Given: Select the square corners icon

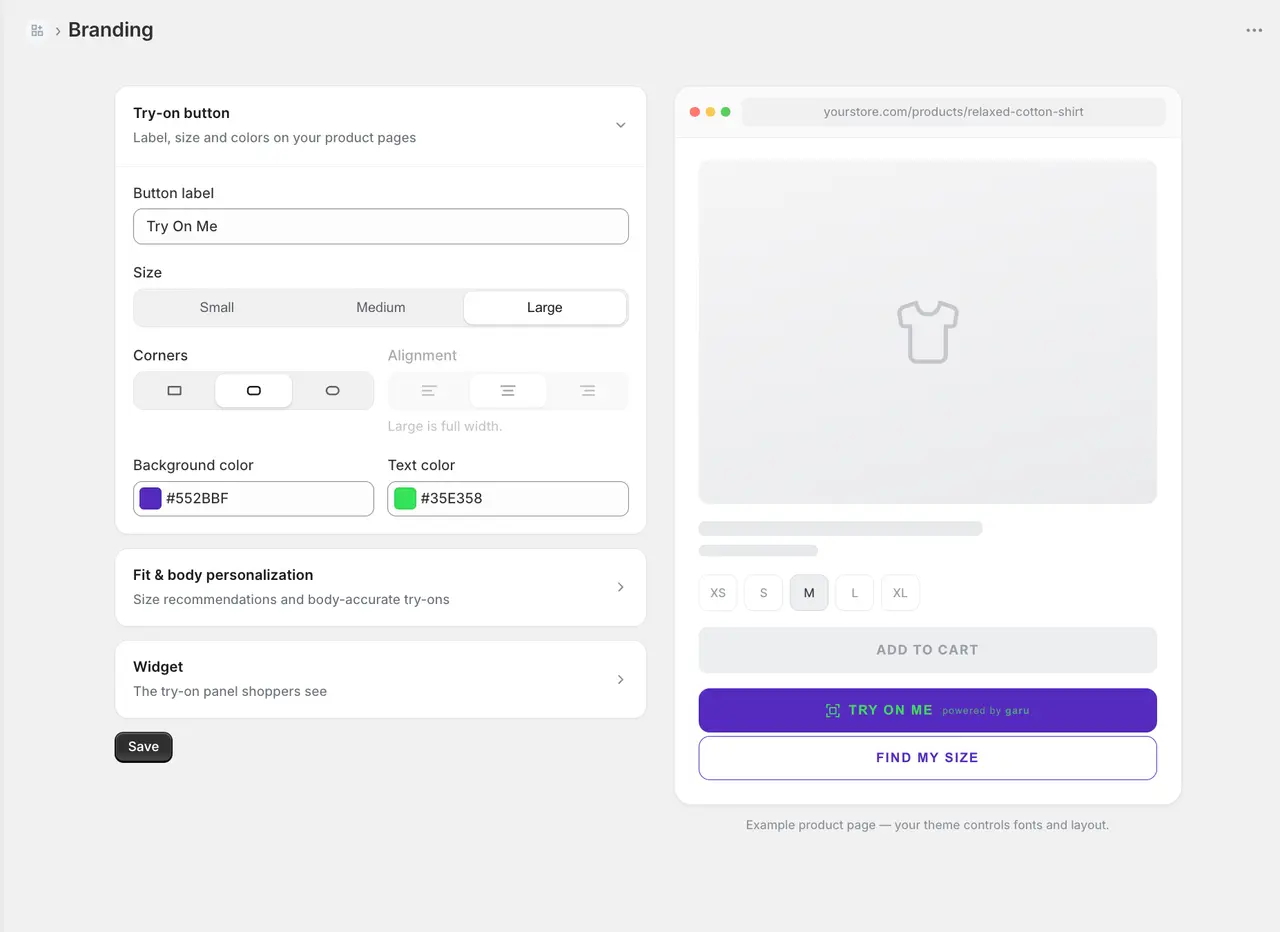Looking at the screenshot, I should [175, 391].
